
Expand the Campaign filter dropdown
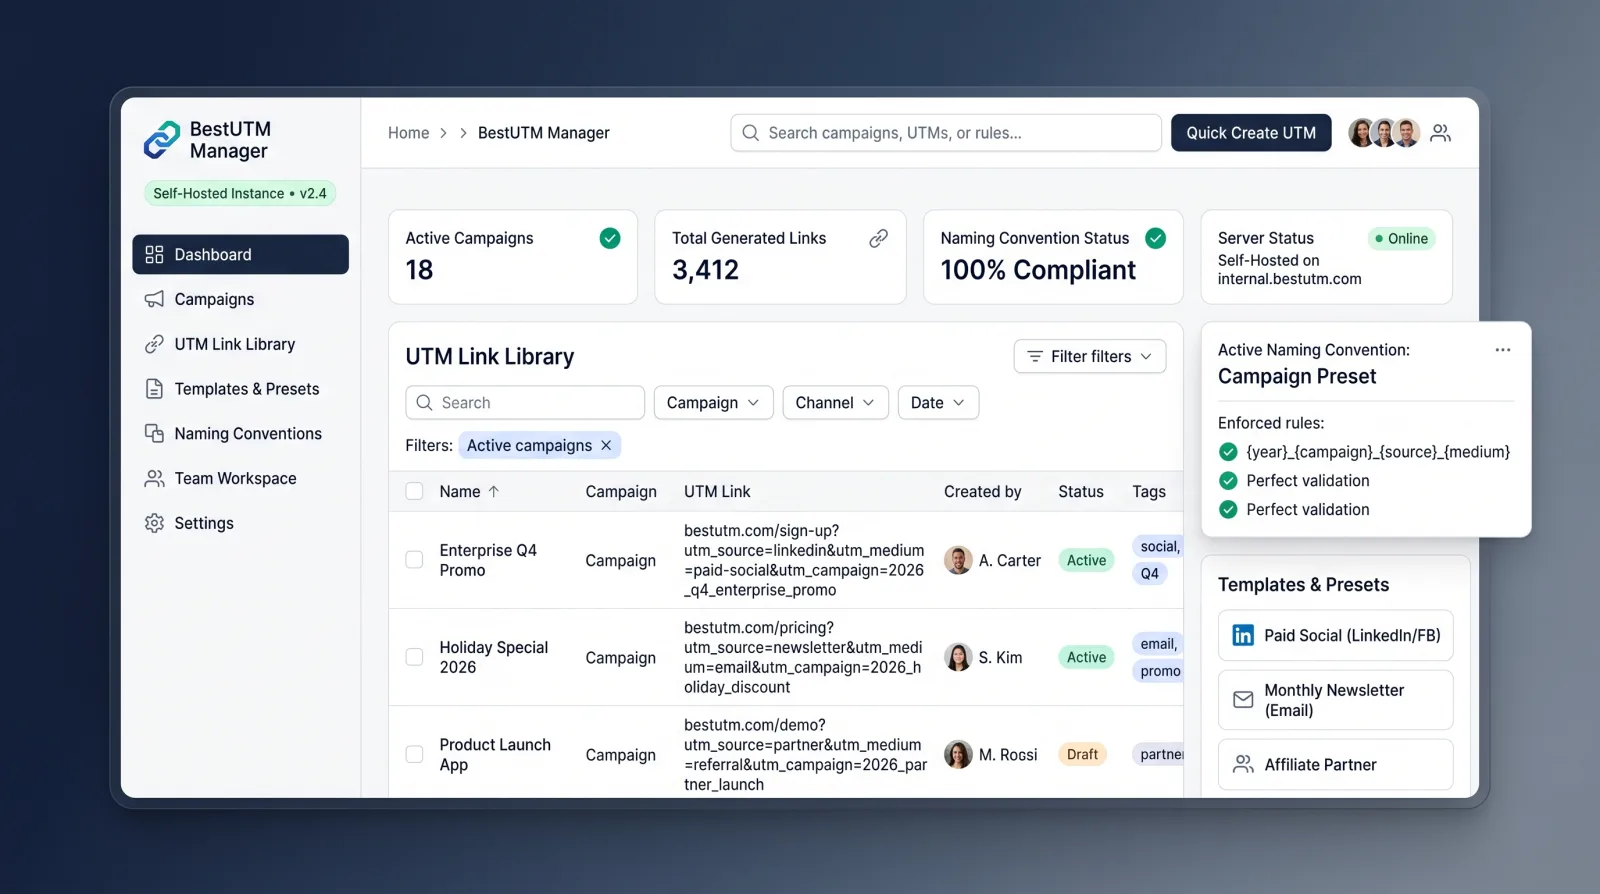713,403
